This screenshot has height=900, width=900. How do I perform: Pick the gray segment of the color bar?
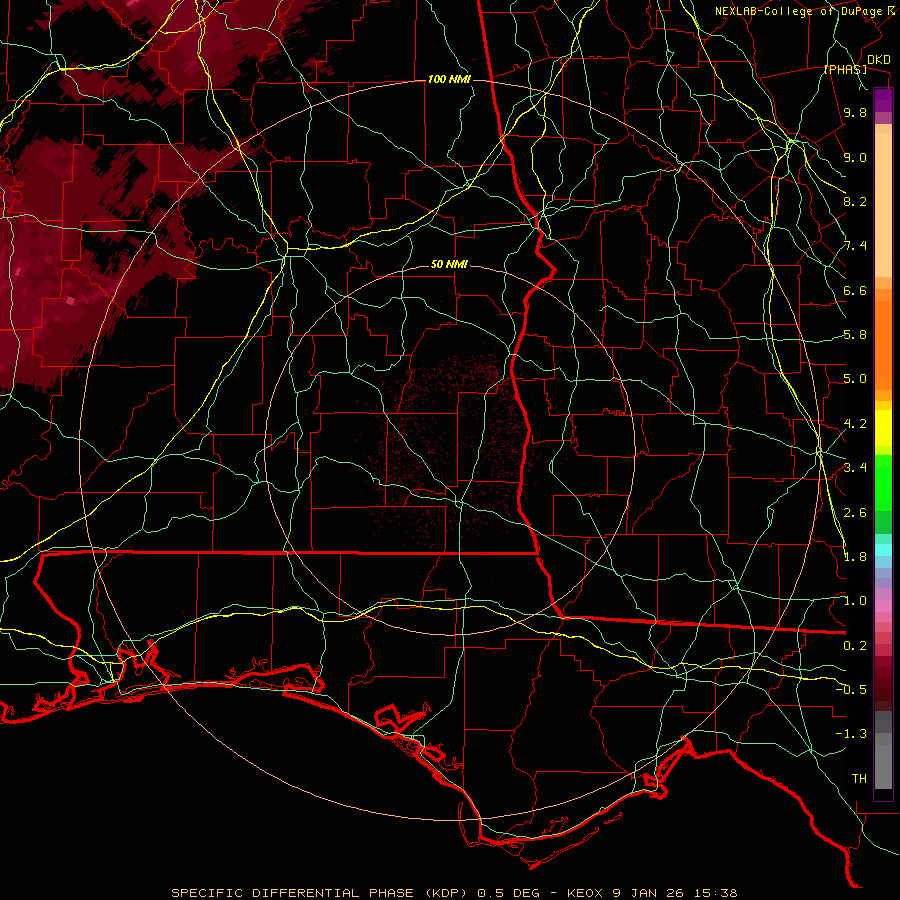click(883, 761)
